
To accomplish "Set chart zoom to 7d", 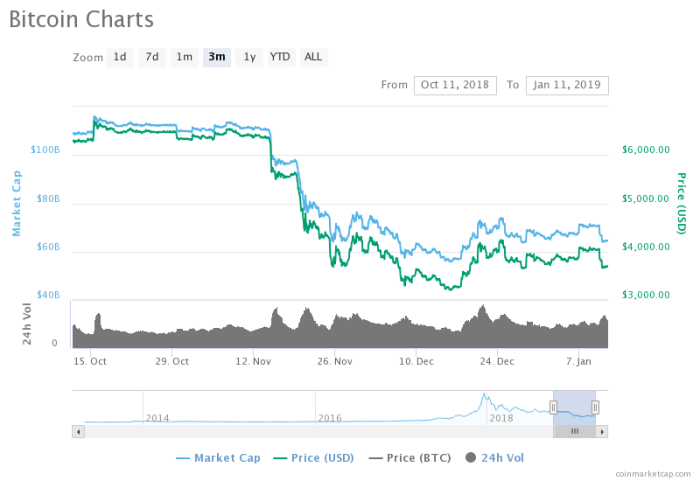I will click(x=152, y=57).
